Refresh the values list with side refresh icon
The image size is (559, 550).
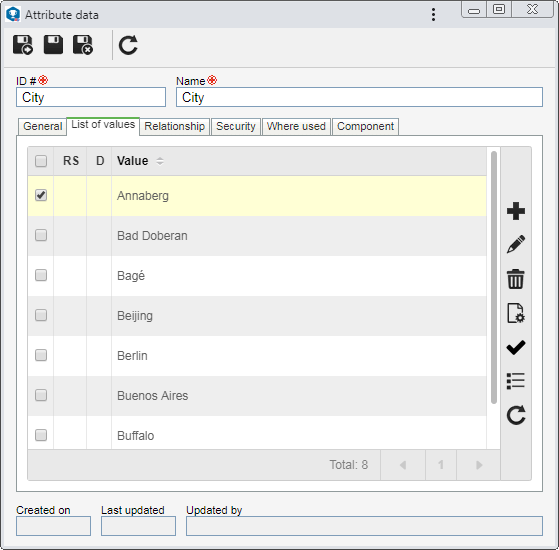point(516,415)
